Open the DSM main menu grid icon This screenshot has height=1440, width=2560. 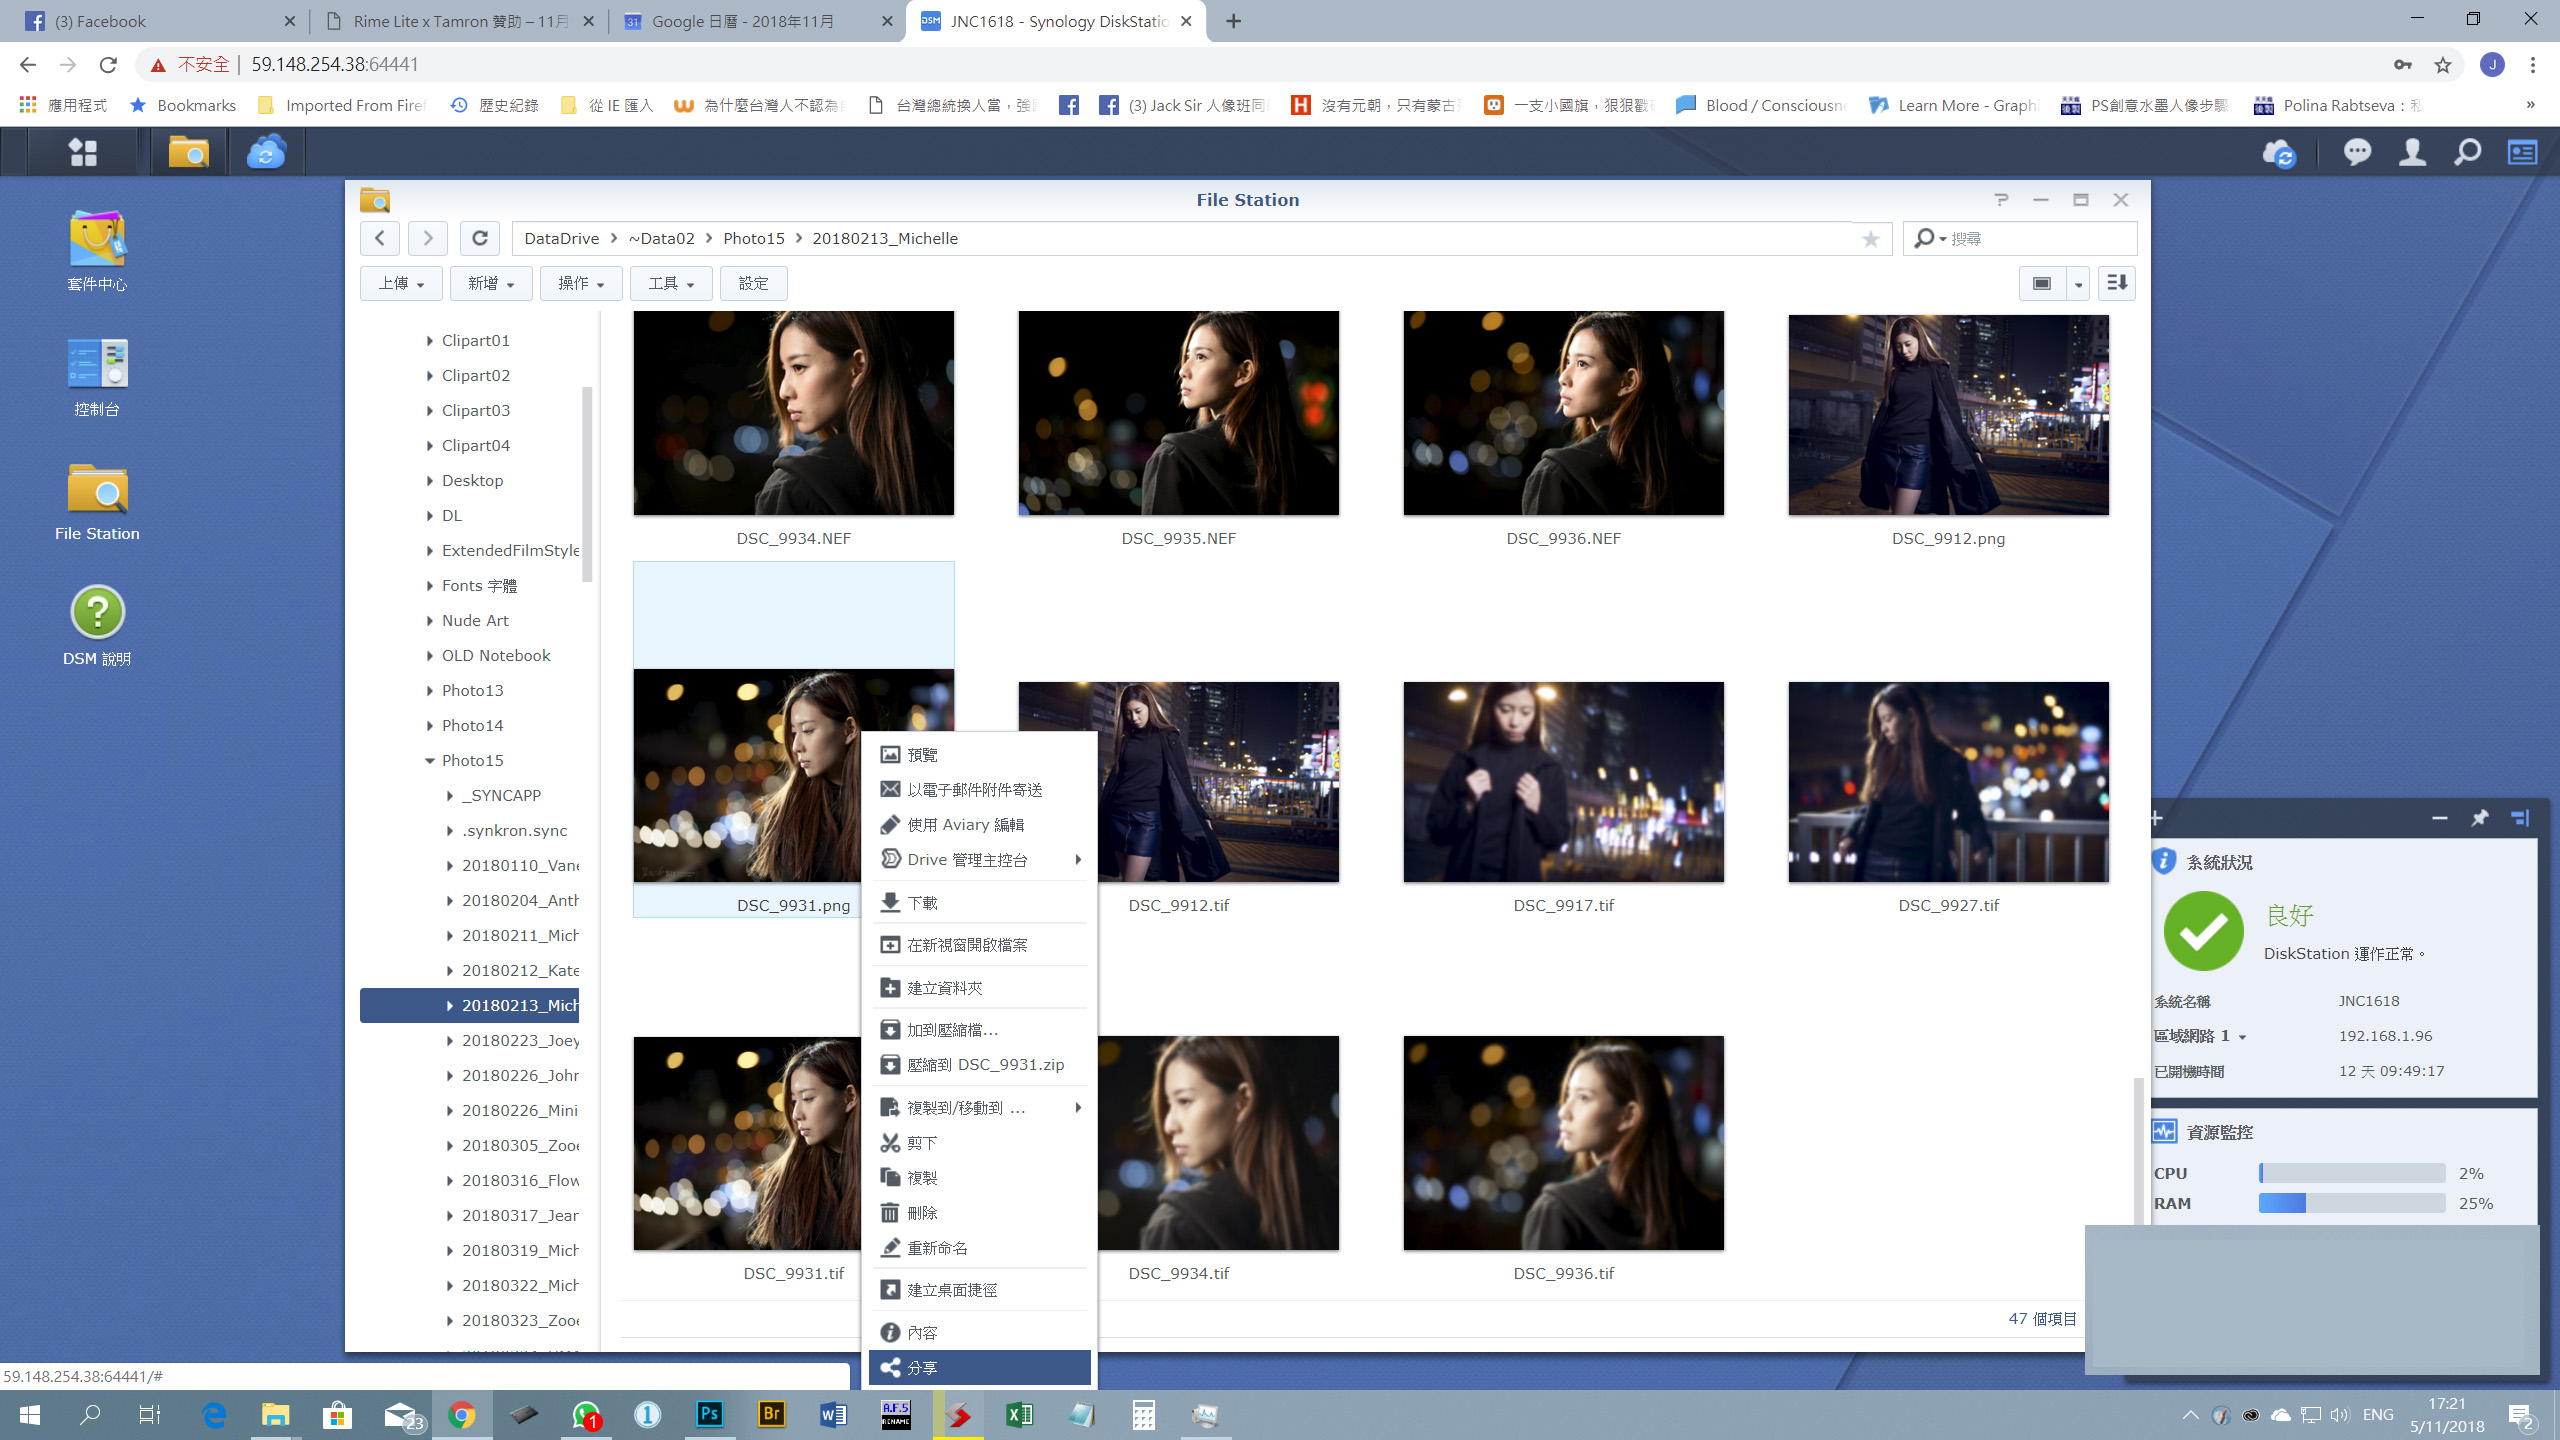83,152
